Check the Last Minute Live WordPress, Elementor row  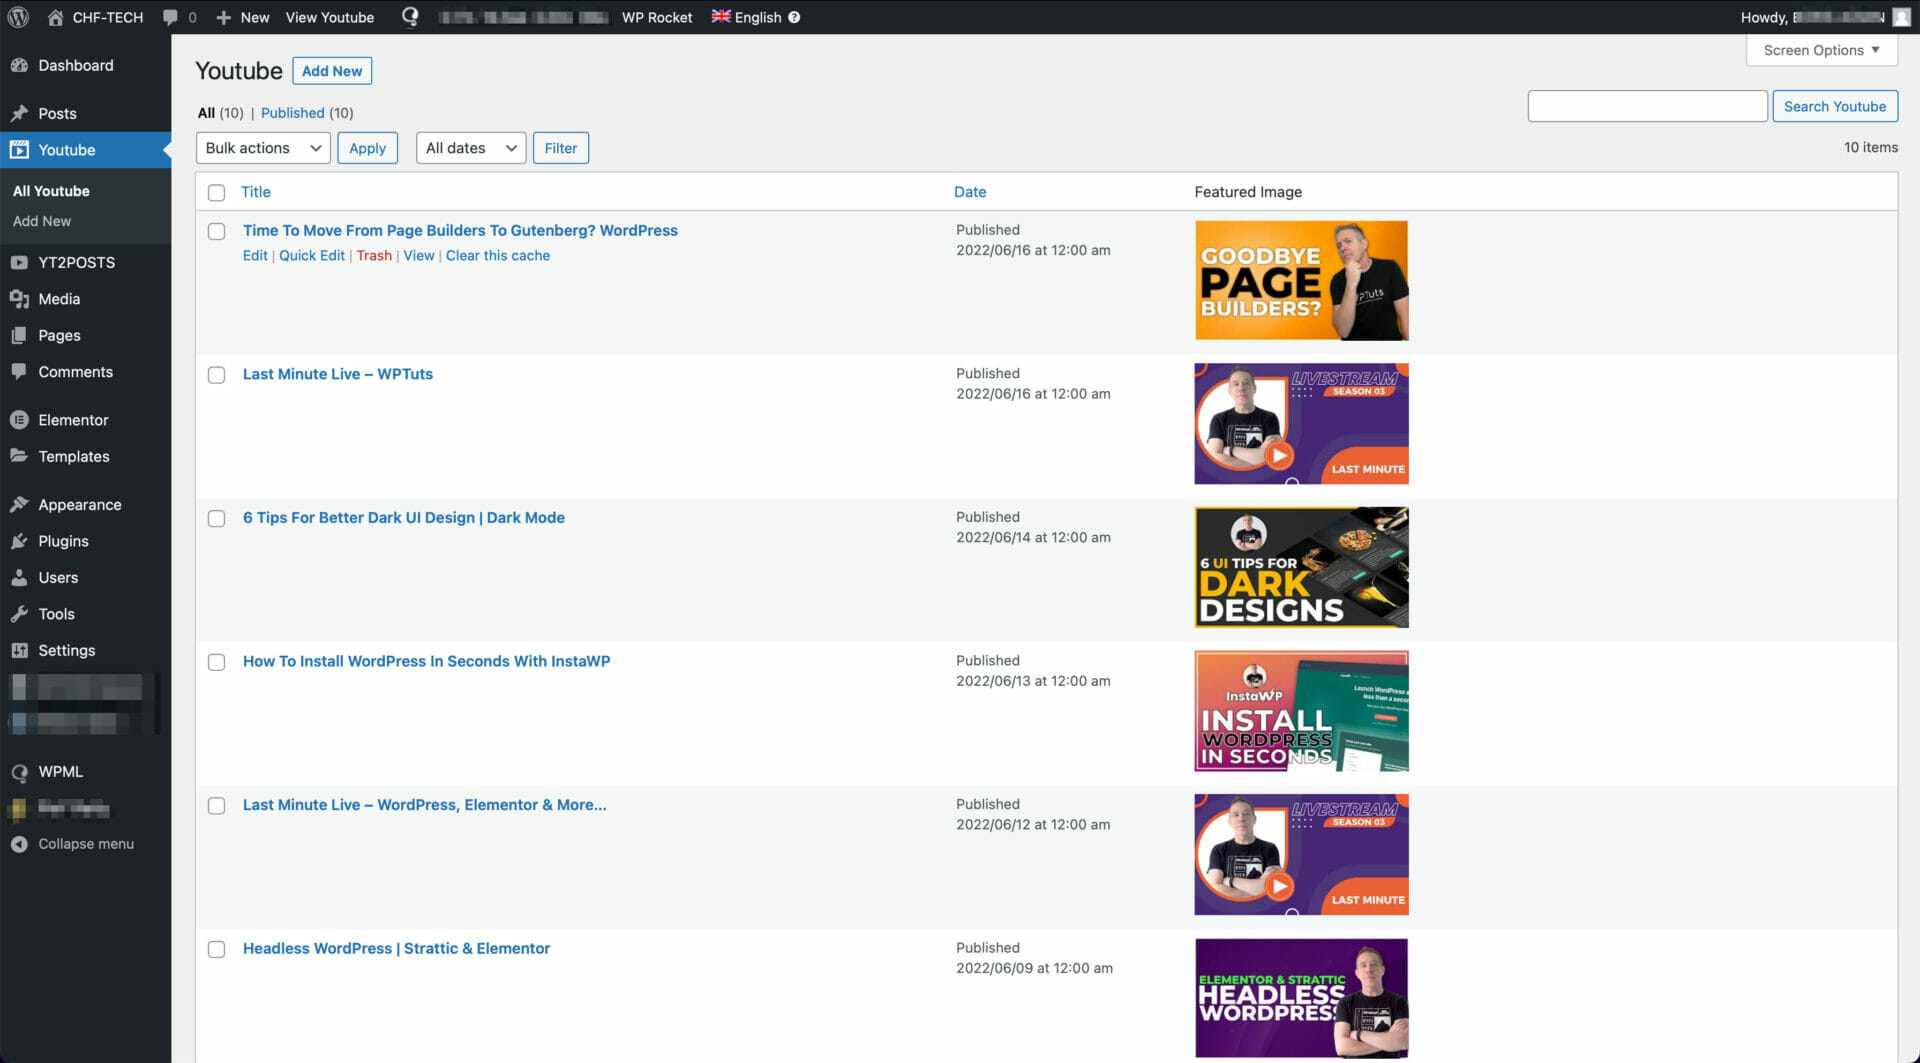click(216, 805)
